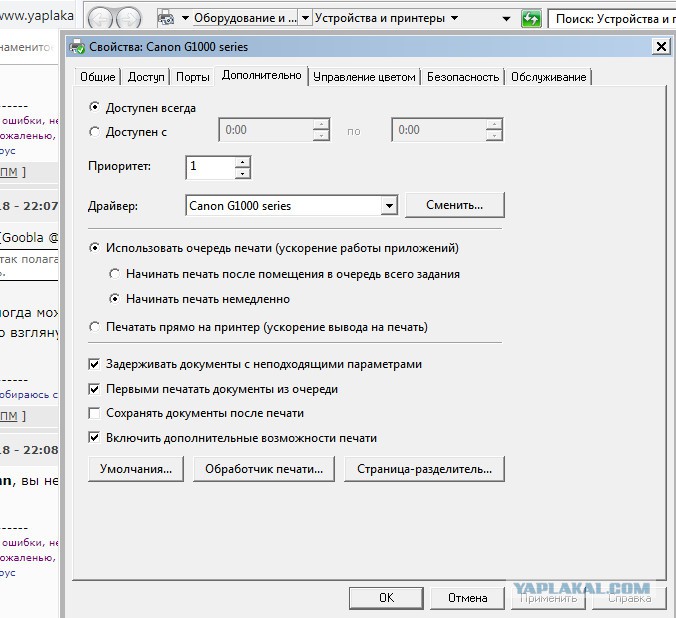Viewport: 676px width, 618px height.
Task: Go back with the Explorer back arrow
Action: 100,19
